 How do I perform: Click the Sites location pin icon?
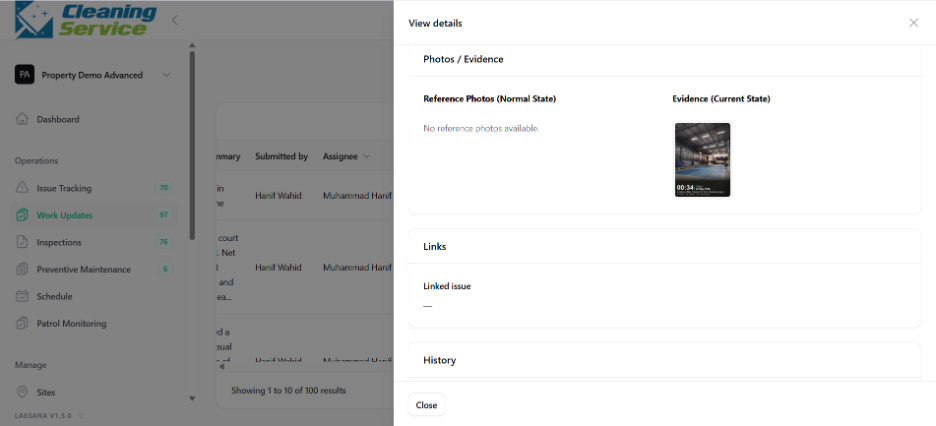click(22, 392)
